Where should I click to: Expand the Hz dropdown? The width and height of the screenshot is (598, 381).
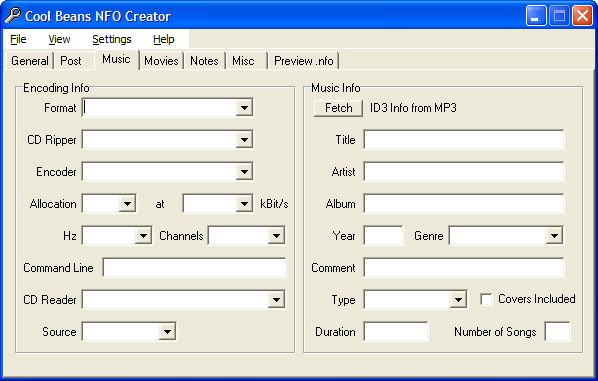tap(143, 236)
